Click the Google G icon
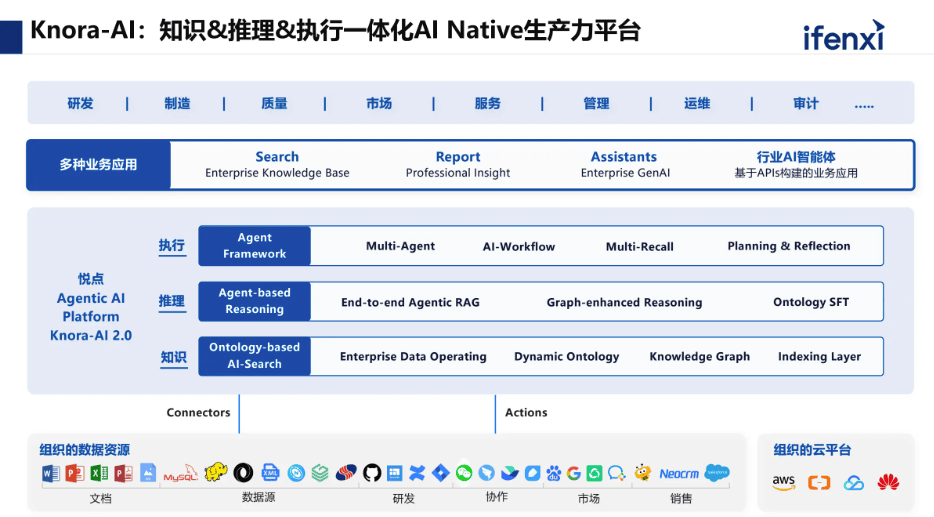The height and width of the screenshot is (517, 934). [573, 473]
